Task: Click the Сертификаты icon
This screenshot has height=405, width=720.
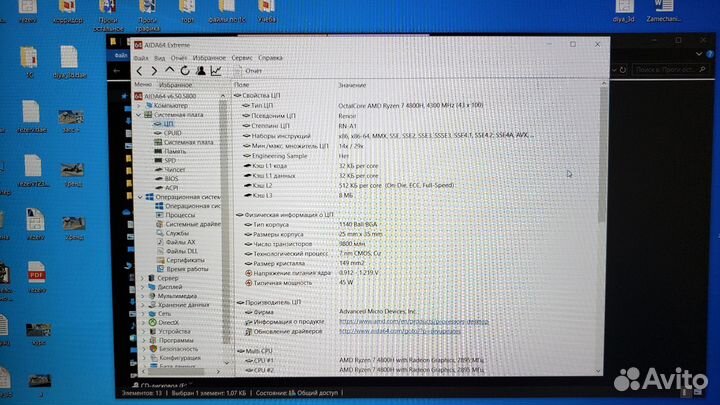Action: coord(160,260)
